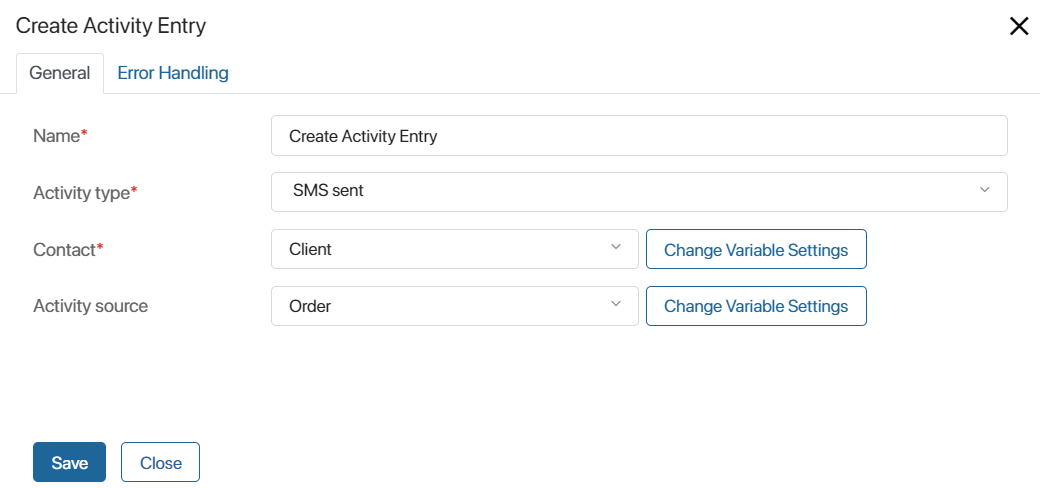Click the Close button at bottom
The width and height of the screenshot is (1040, 488).
pos(161,462)
